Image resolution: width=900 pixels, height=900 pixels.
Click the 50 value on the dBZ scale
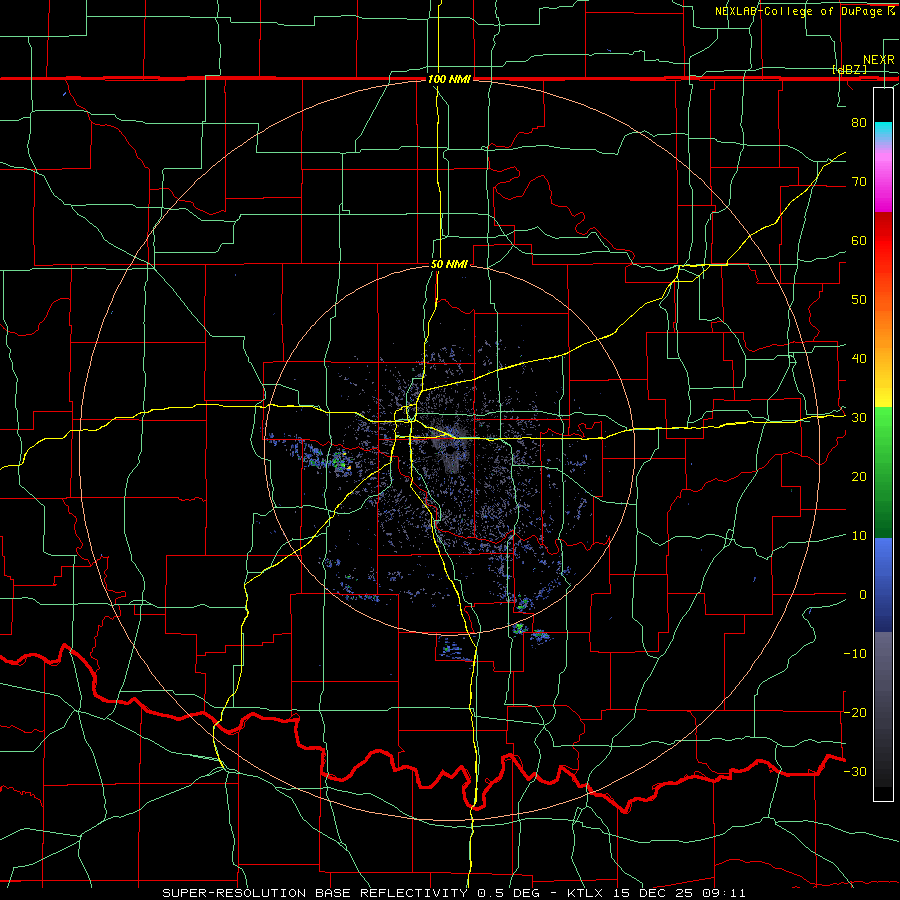click(x=859, y=300)
